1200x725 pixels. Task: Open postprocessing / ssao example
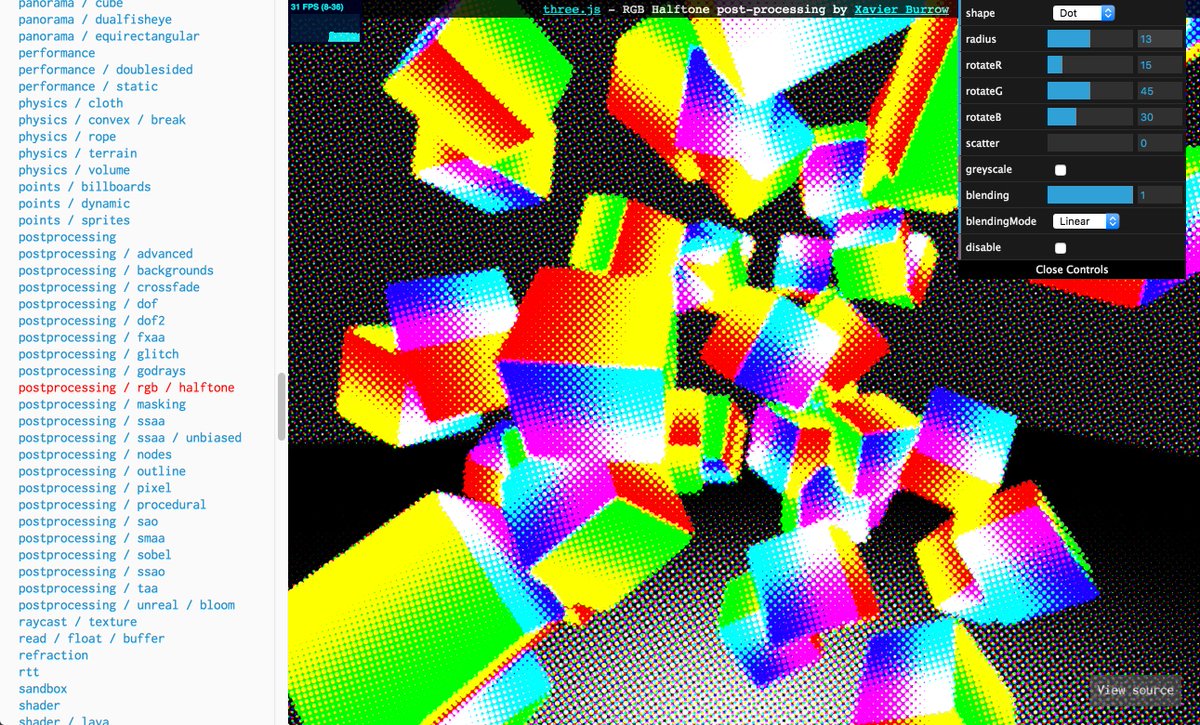91,572
